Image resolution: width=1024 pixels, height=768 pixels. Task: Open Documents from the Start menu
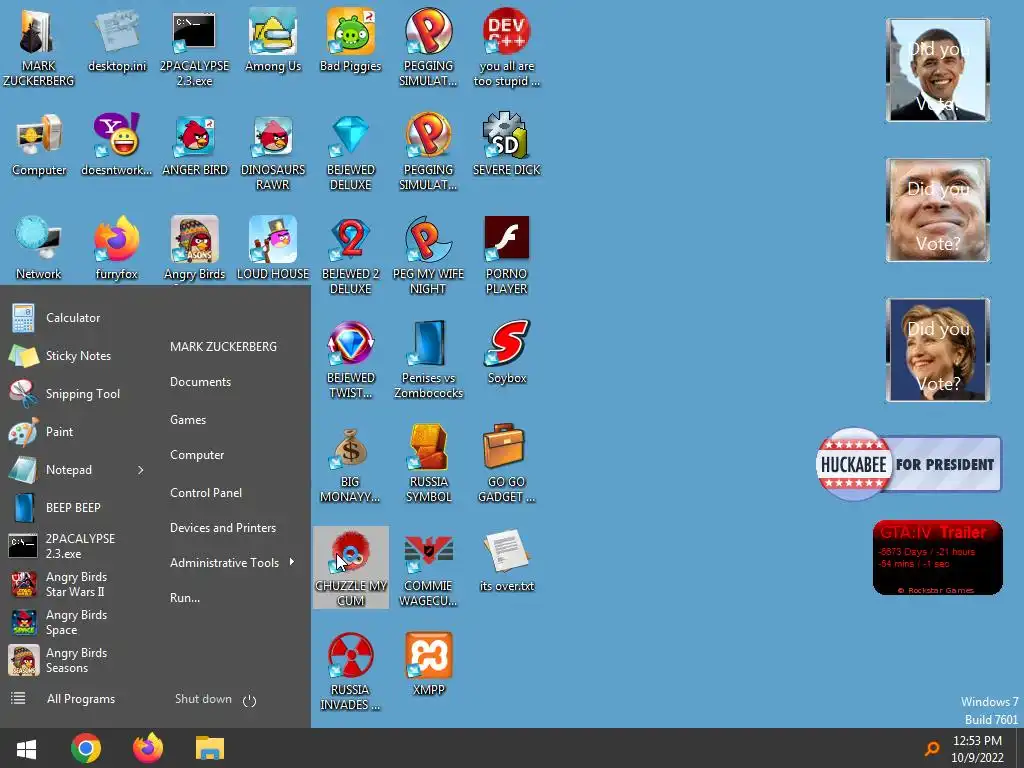click(x=200, y=382)
